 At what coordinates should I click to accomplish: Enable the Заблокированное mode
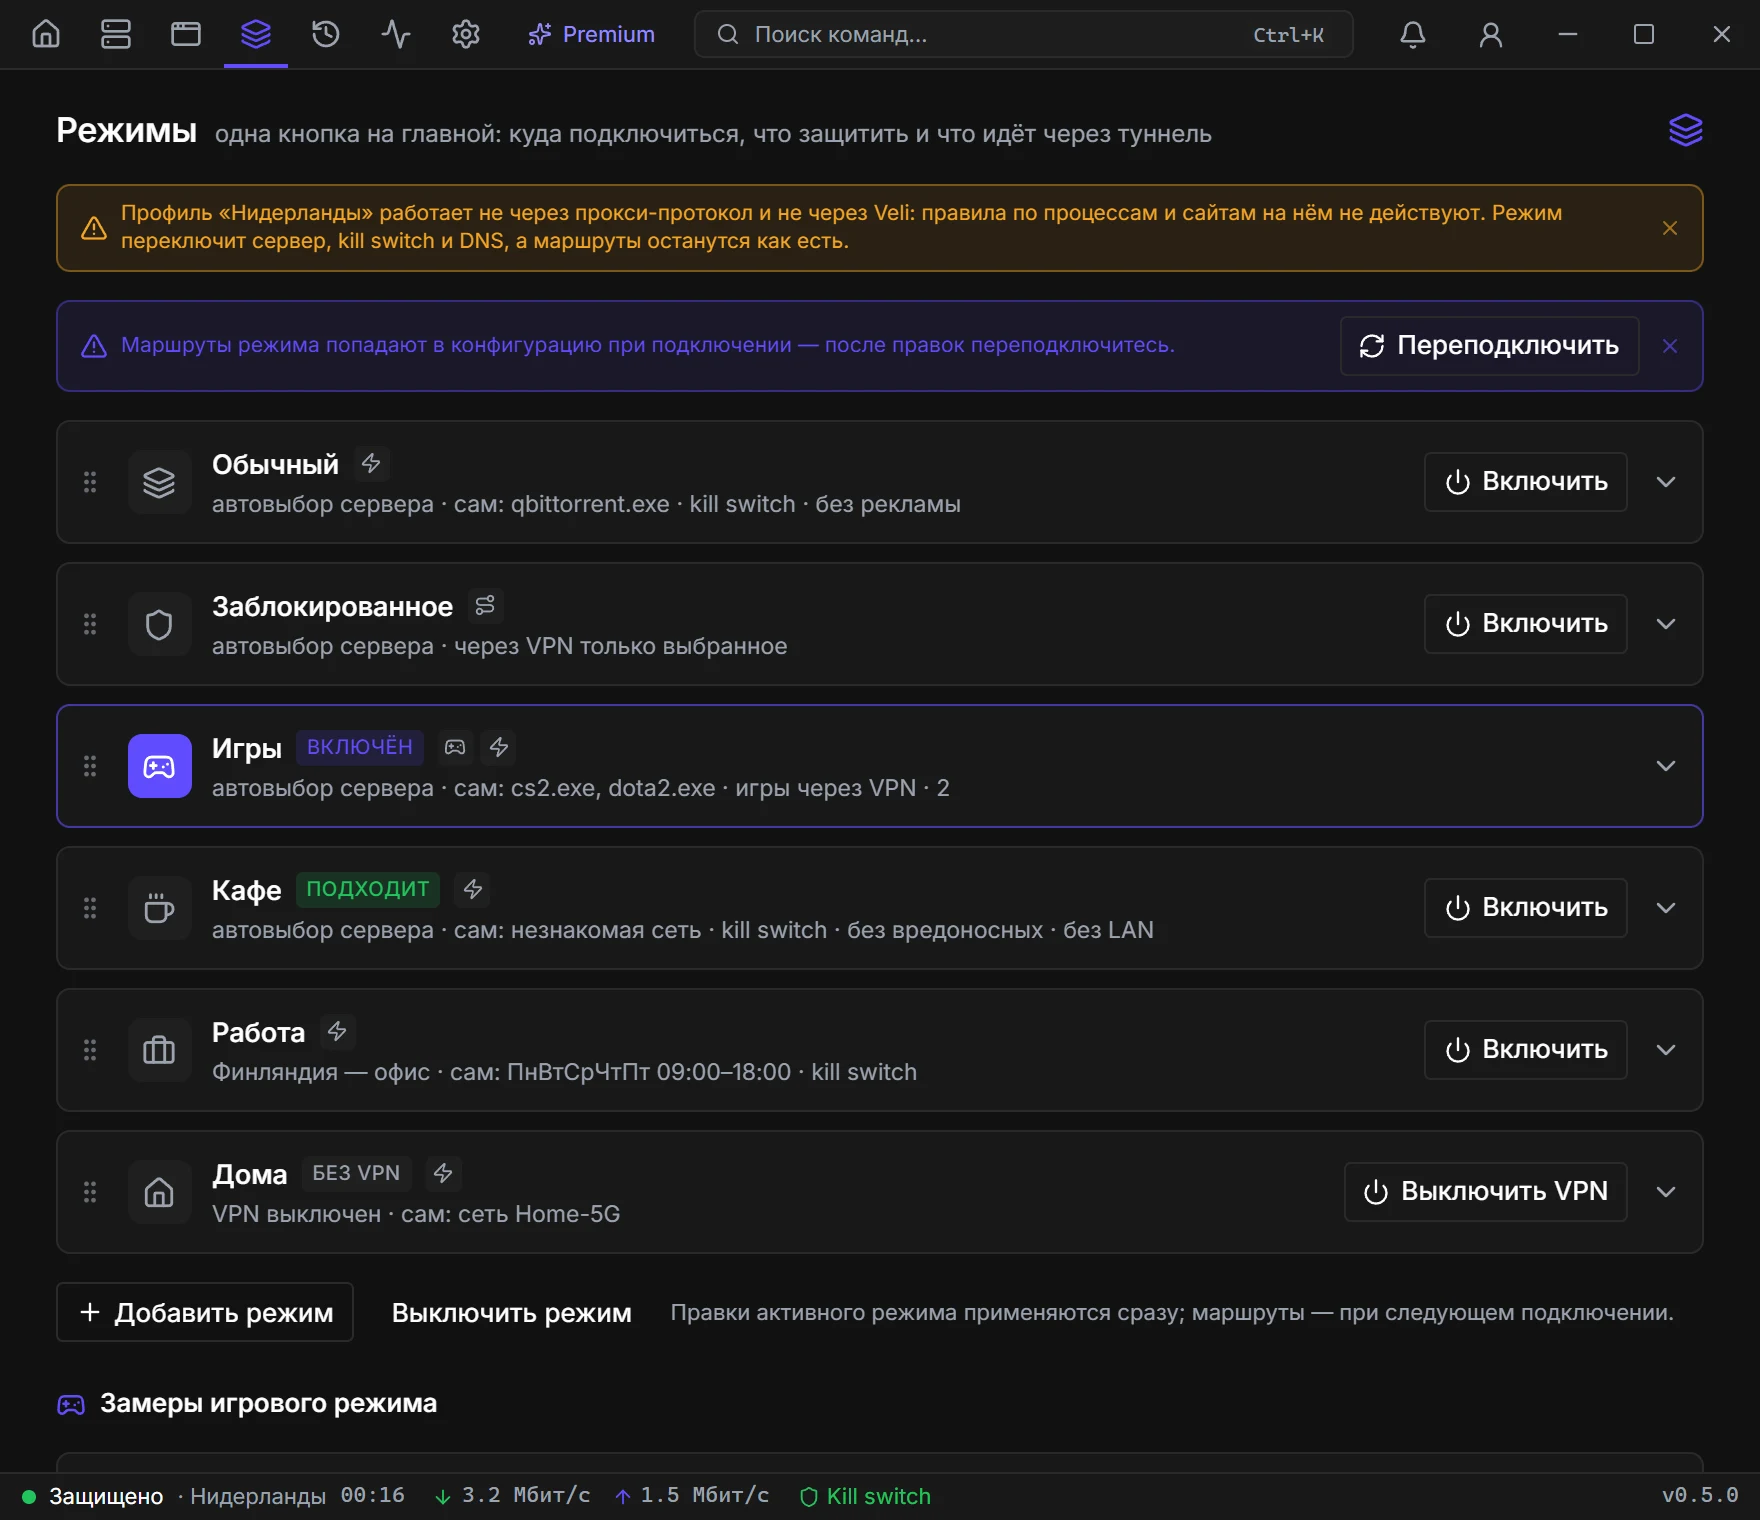[x=1526, y=624]
